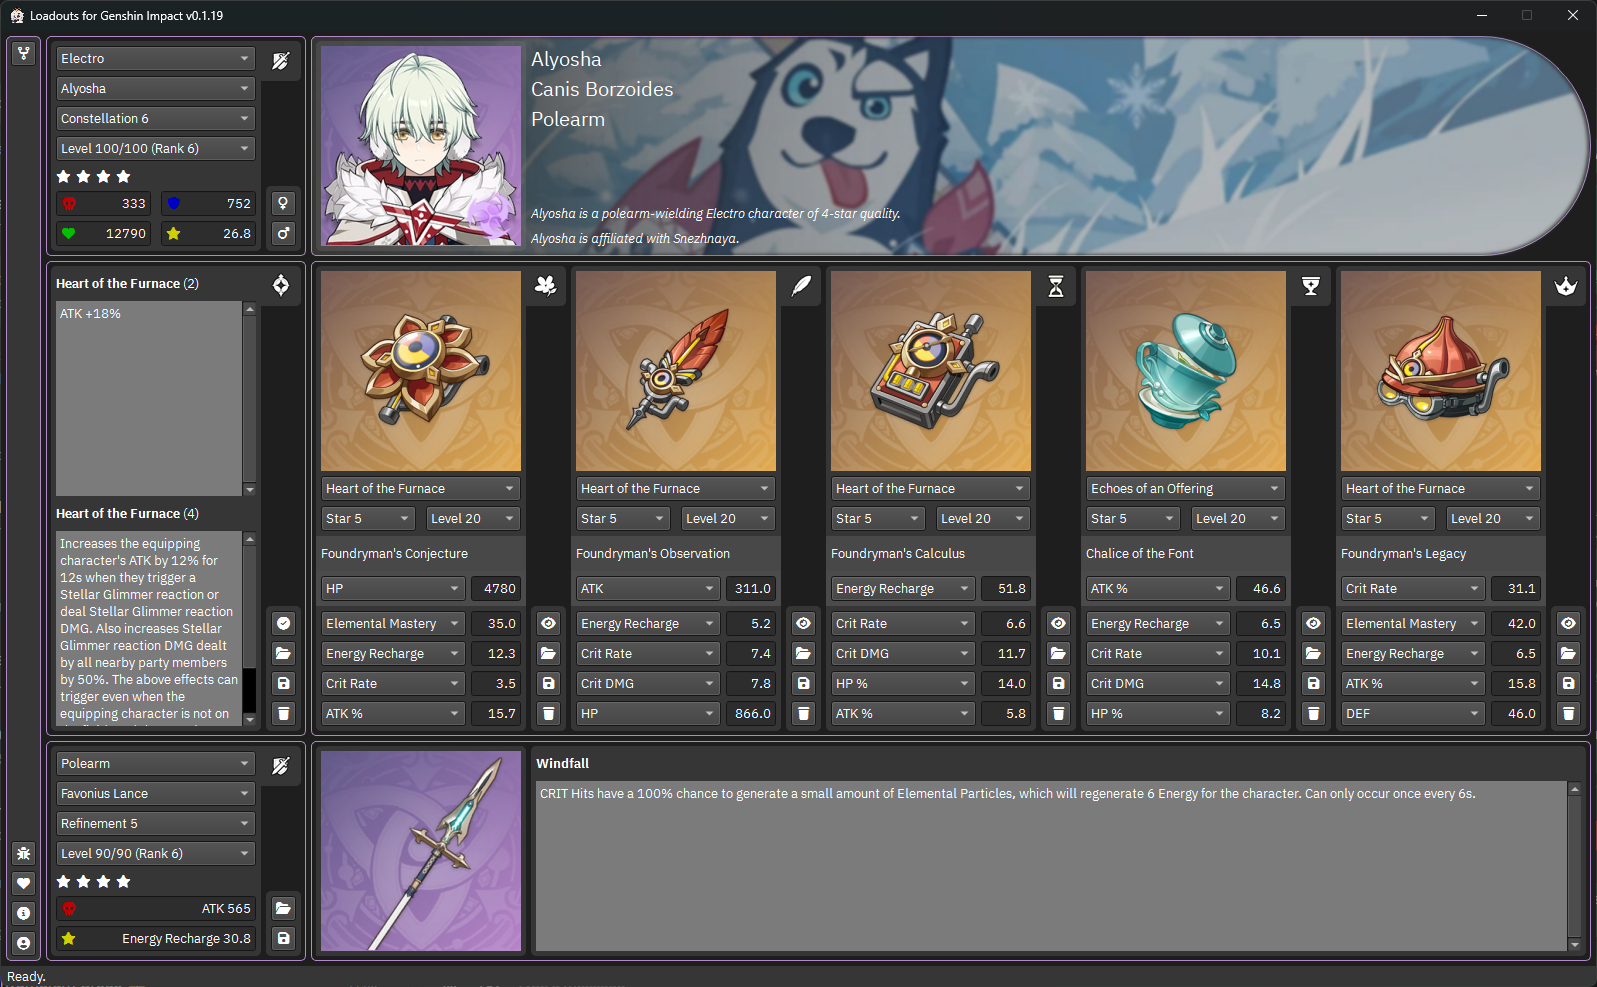Open DEF substat dropdown on Foundryman's Legacy
Image resolution: width=1597 pixels, height=987 pixels.
tap(1413, 714)
